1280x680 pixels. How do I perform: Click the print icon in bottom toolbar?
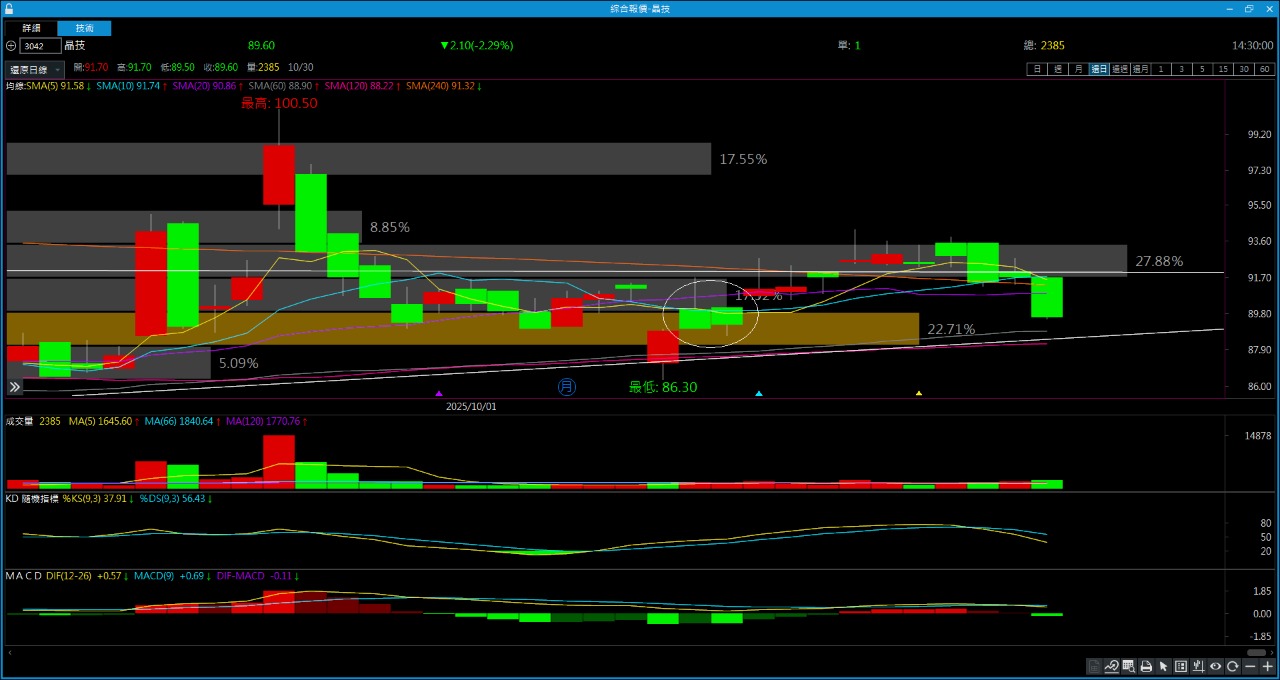click(x=1146, y=667)
